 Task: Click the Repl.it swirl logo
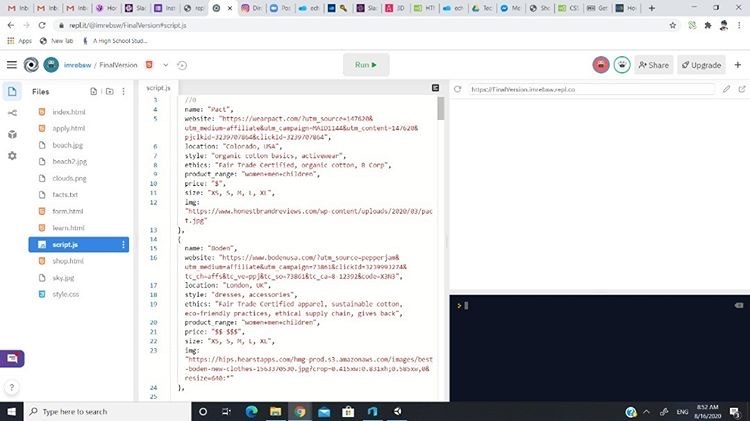click(31, 65)
